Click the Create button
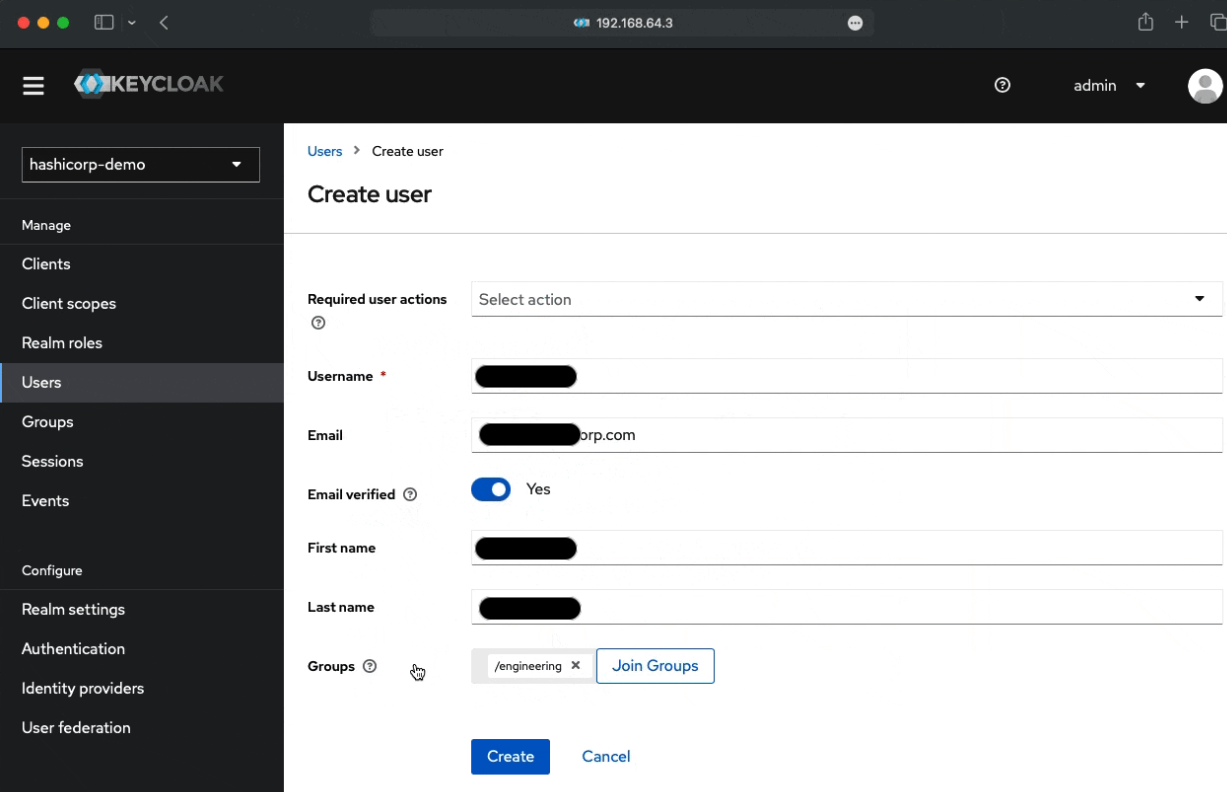The height and width of the screenshot is (792, 1227). tap(510, 757)
